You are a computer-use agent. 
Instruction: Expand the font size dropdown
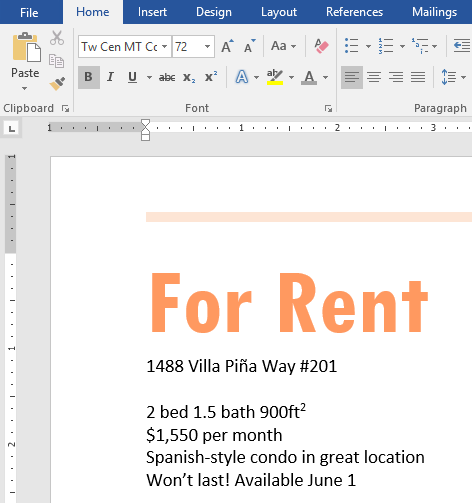pyautogui.click(x=207, y=47)
